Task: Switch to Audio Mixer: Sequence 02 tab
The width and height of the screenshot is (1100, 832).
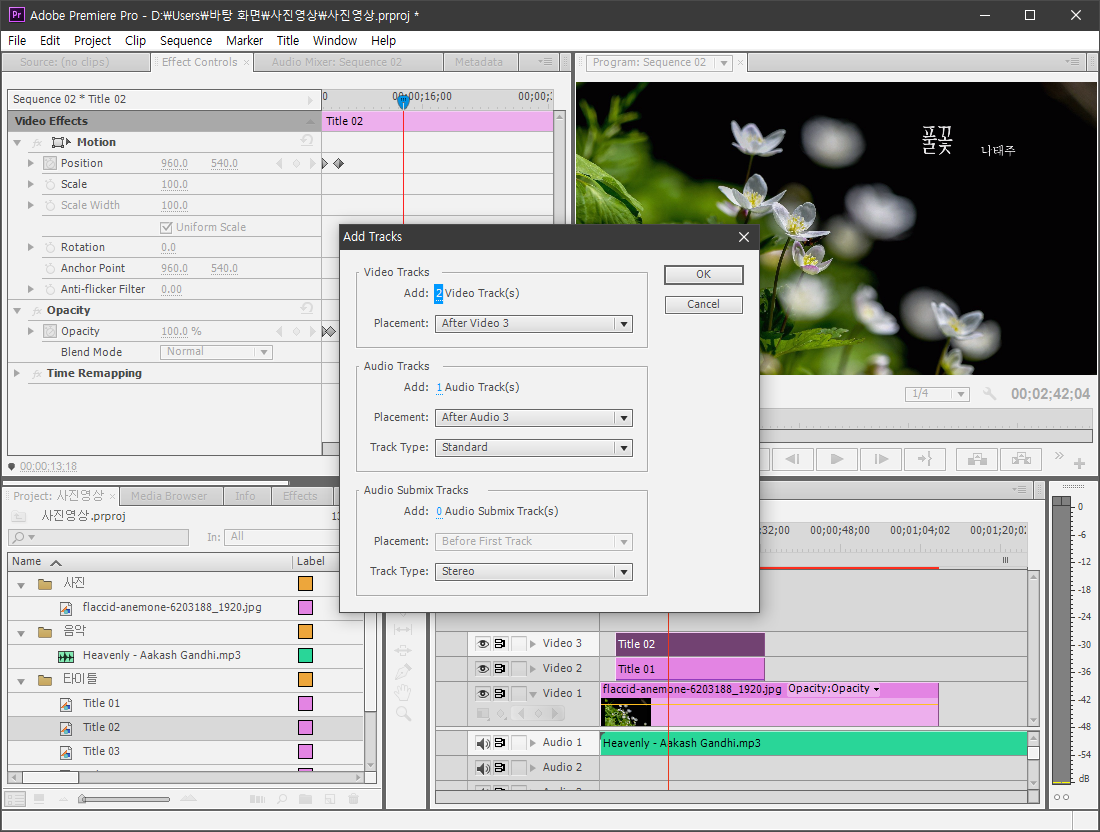Action: coord(337,62)
